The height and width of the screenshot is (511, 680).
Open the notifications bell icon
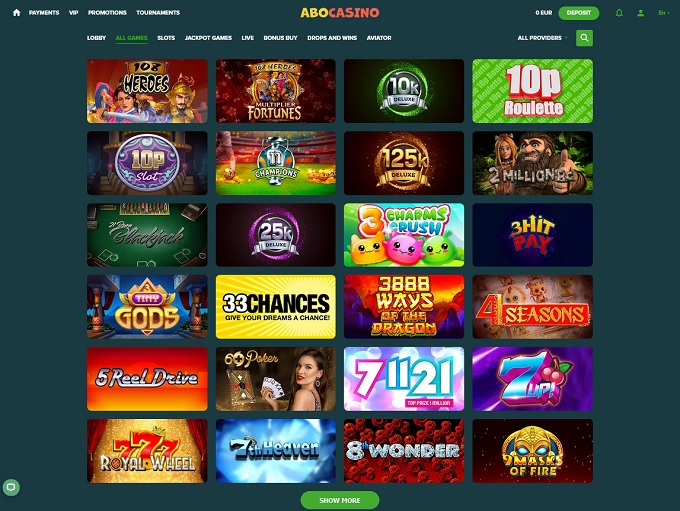pos(619,13)
